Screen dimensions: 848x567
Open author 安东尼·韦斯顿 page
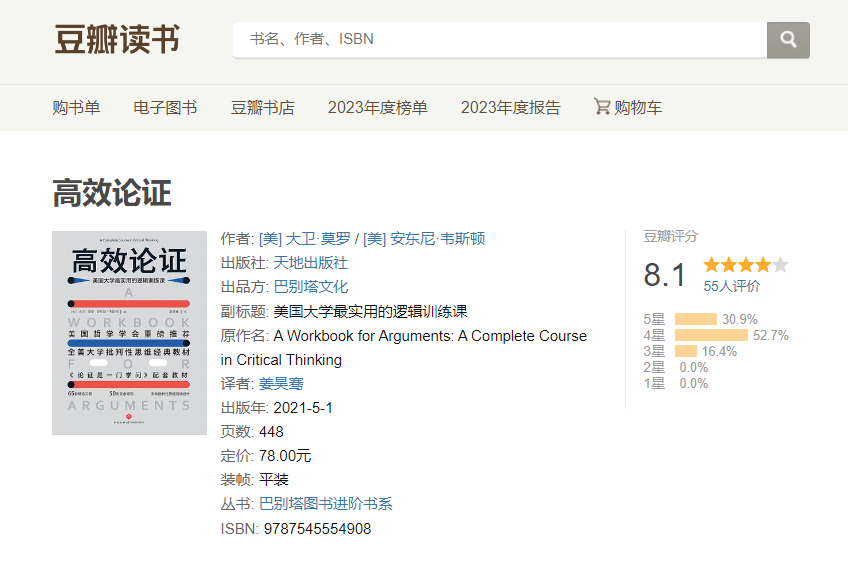[x=424, y=239]
